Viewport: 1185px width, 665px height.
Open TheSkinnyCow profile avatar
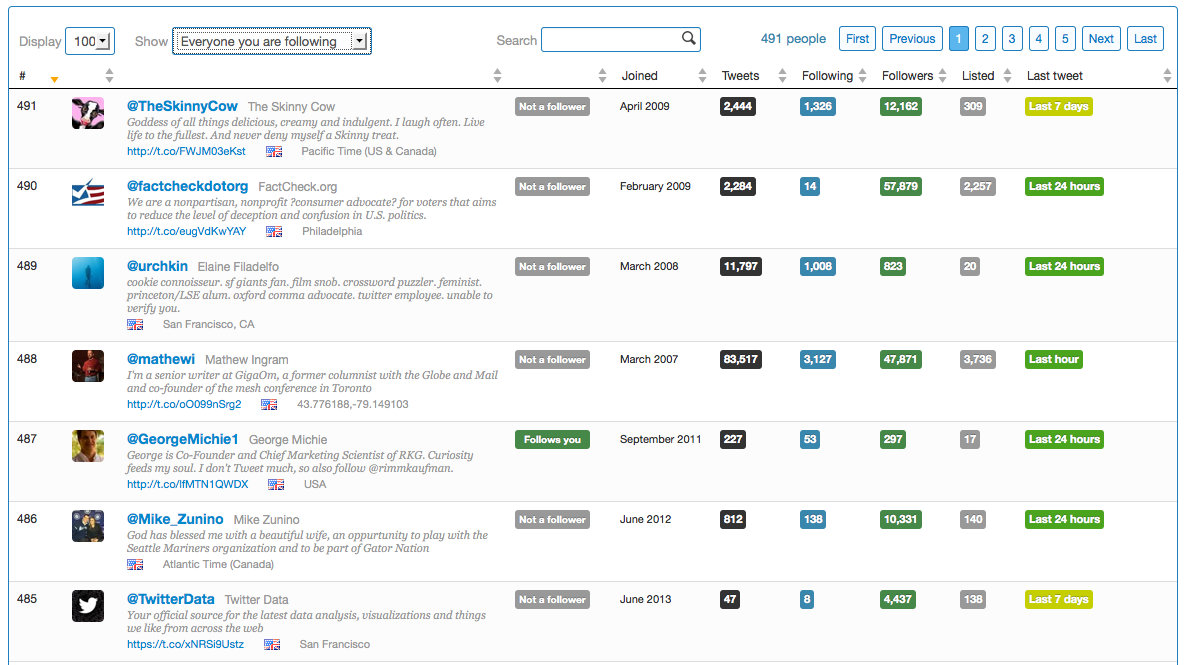(x=88, y=113)
